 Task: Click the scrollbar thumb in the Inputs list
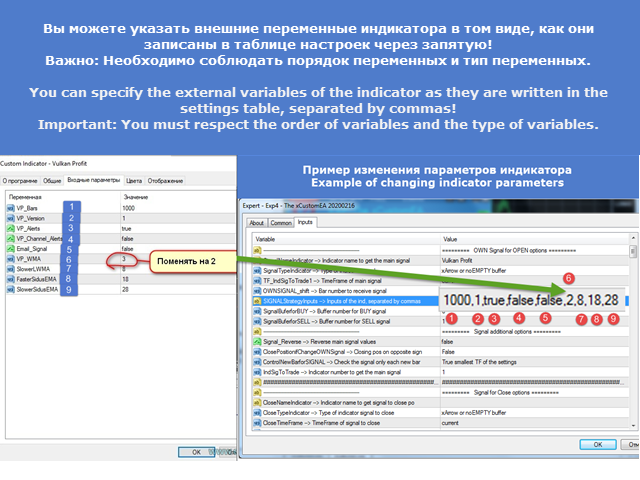633,251
